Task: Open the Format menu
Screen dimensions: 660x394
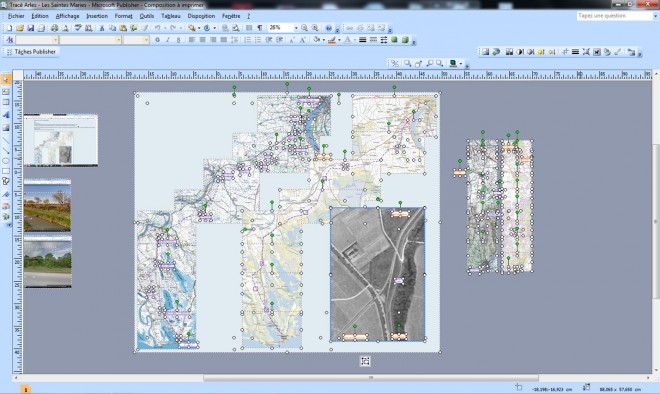Action: click(123, 16)
